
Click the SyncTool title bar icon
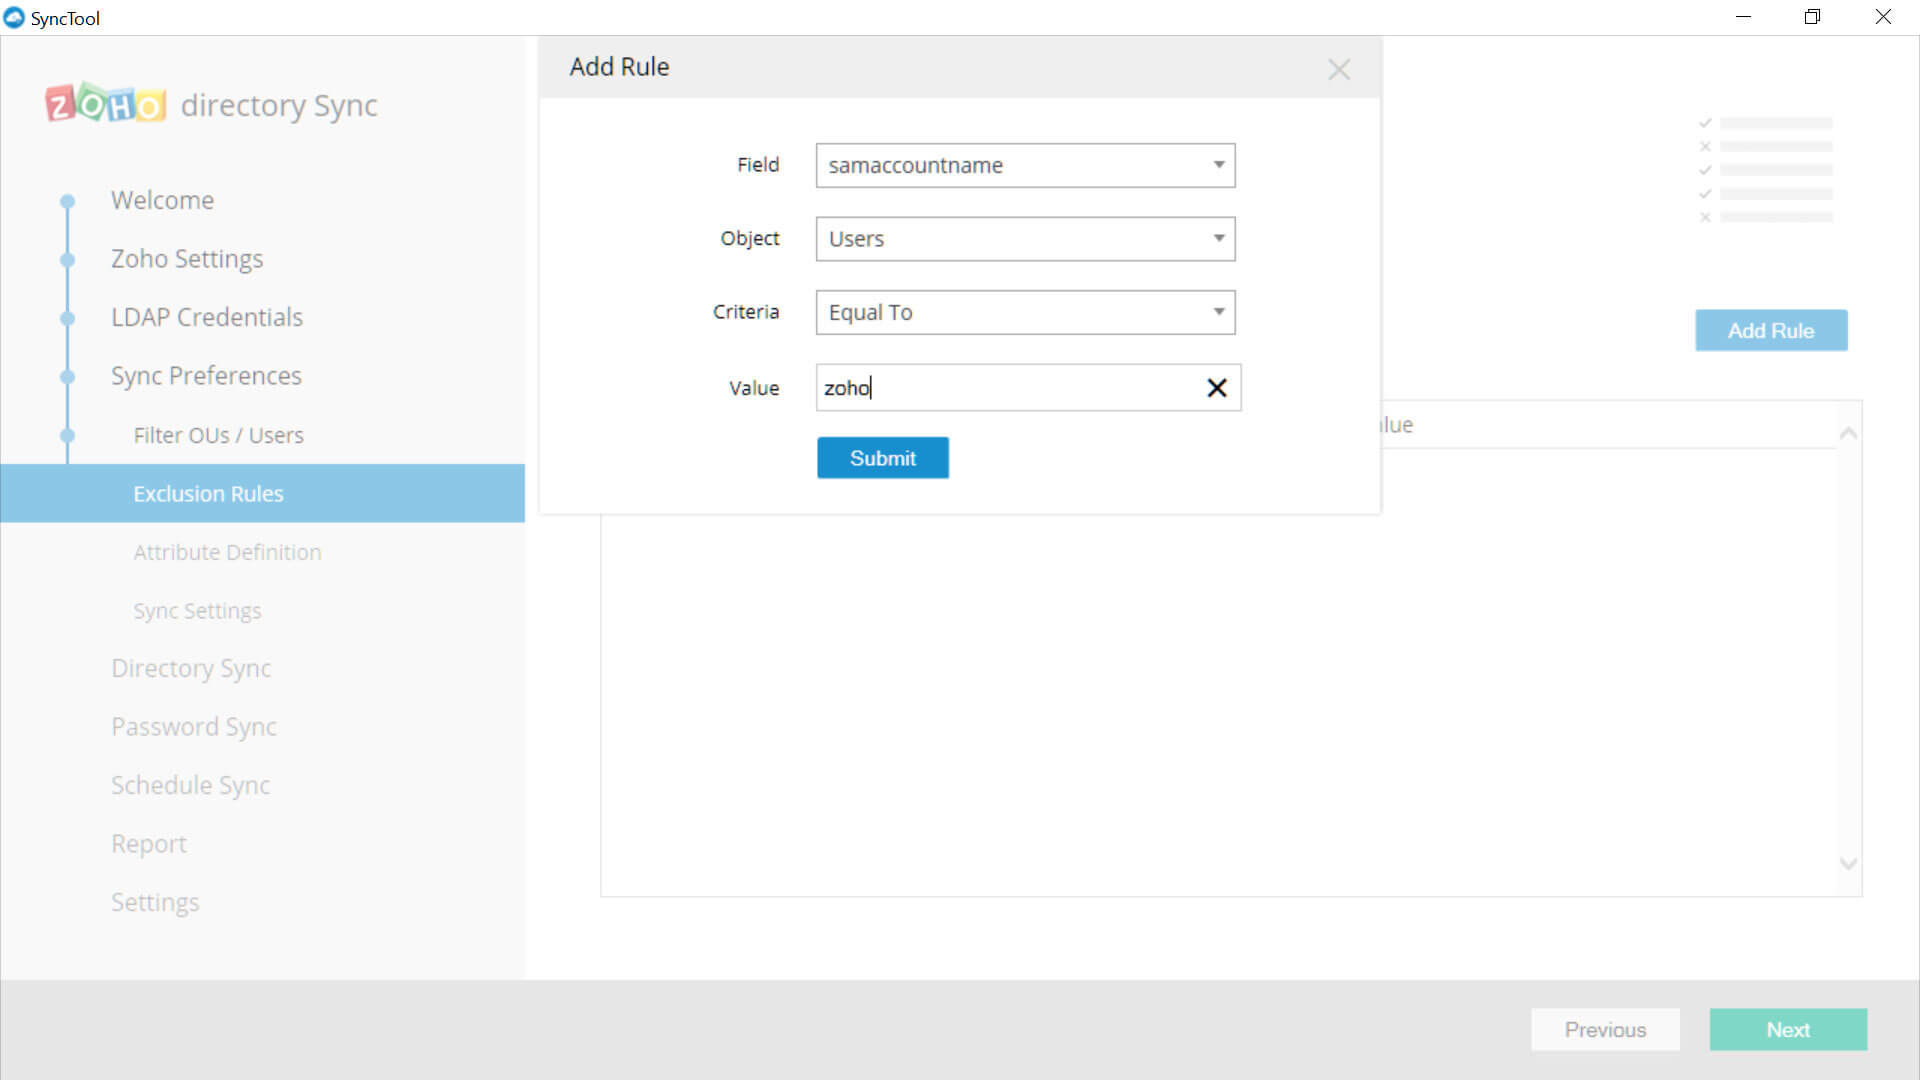click(14, 18)
